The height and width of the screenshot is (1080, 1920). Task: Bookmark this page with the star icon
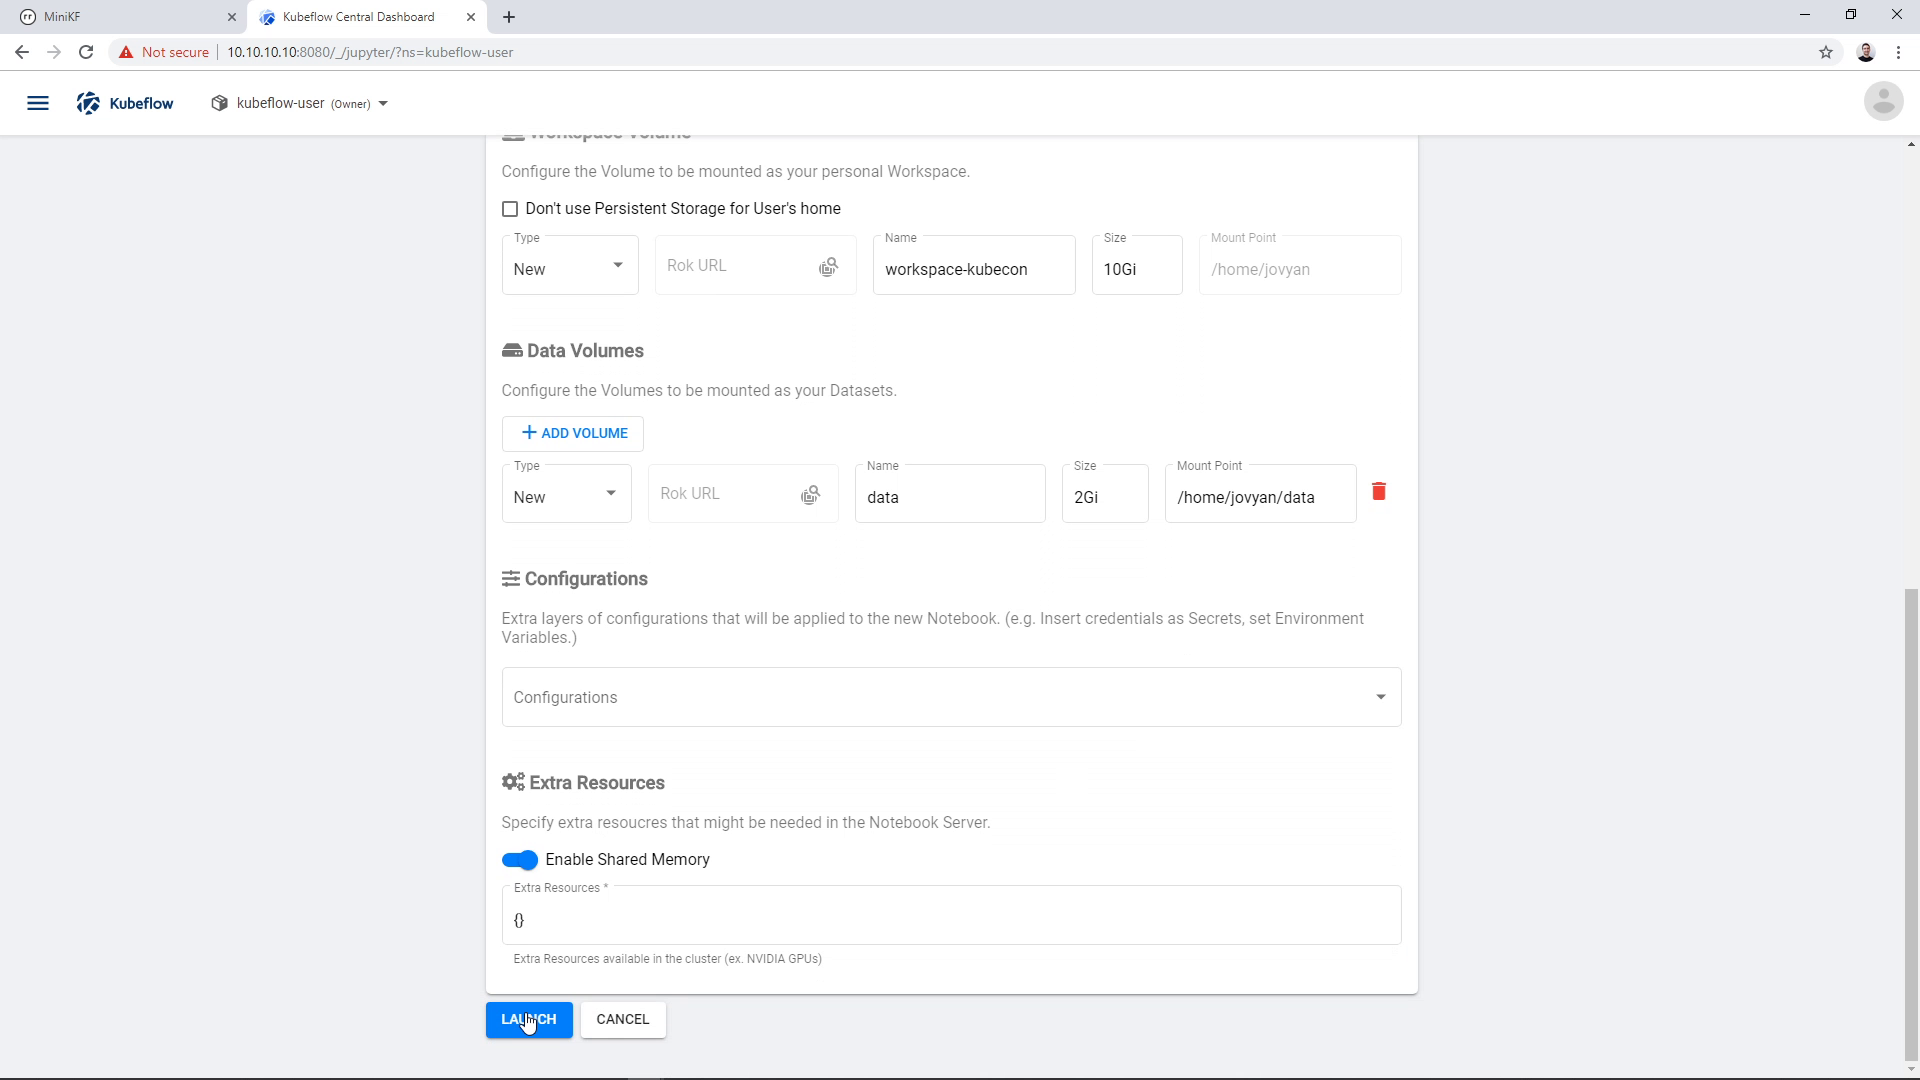[x=1826, y=52]
